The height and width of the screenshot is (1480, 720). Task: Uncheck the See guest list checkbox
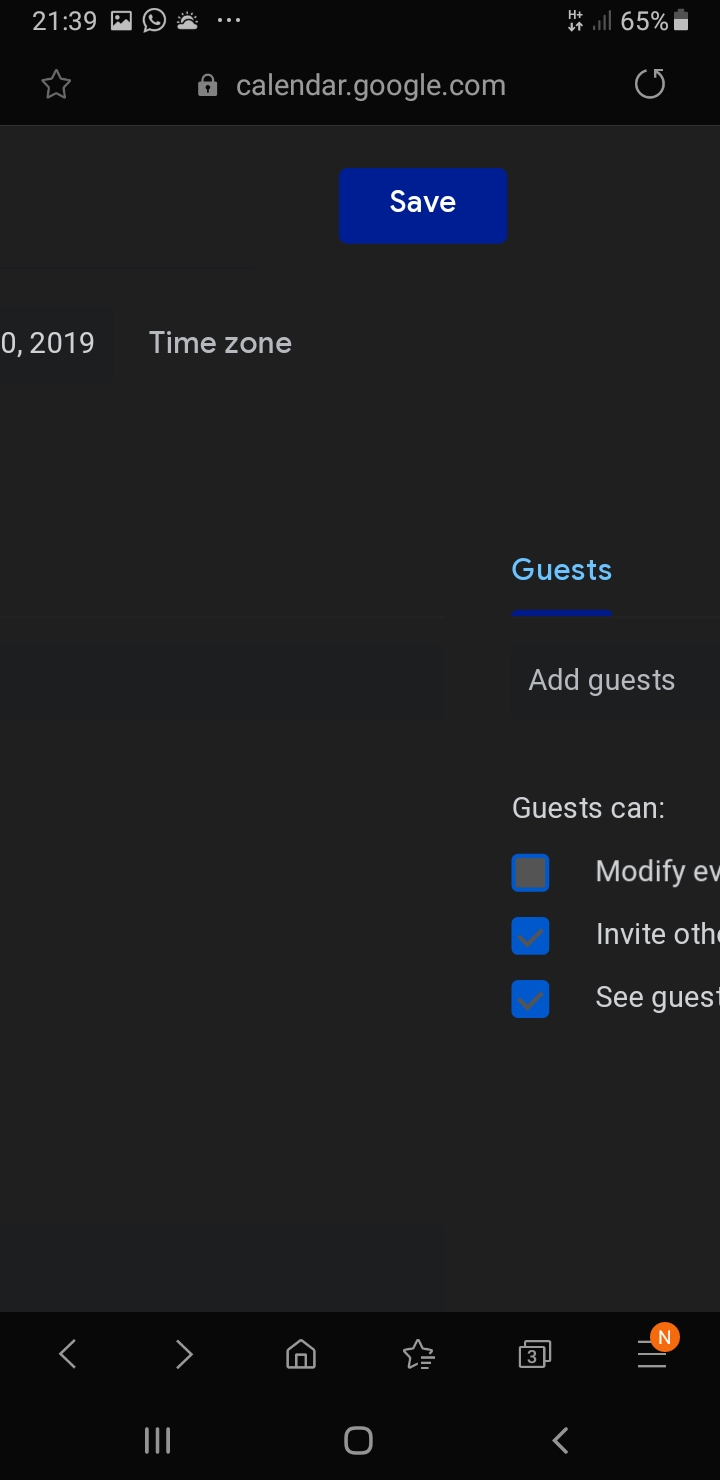pyautogui.click(x=530, y=998)
